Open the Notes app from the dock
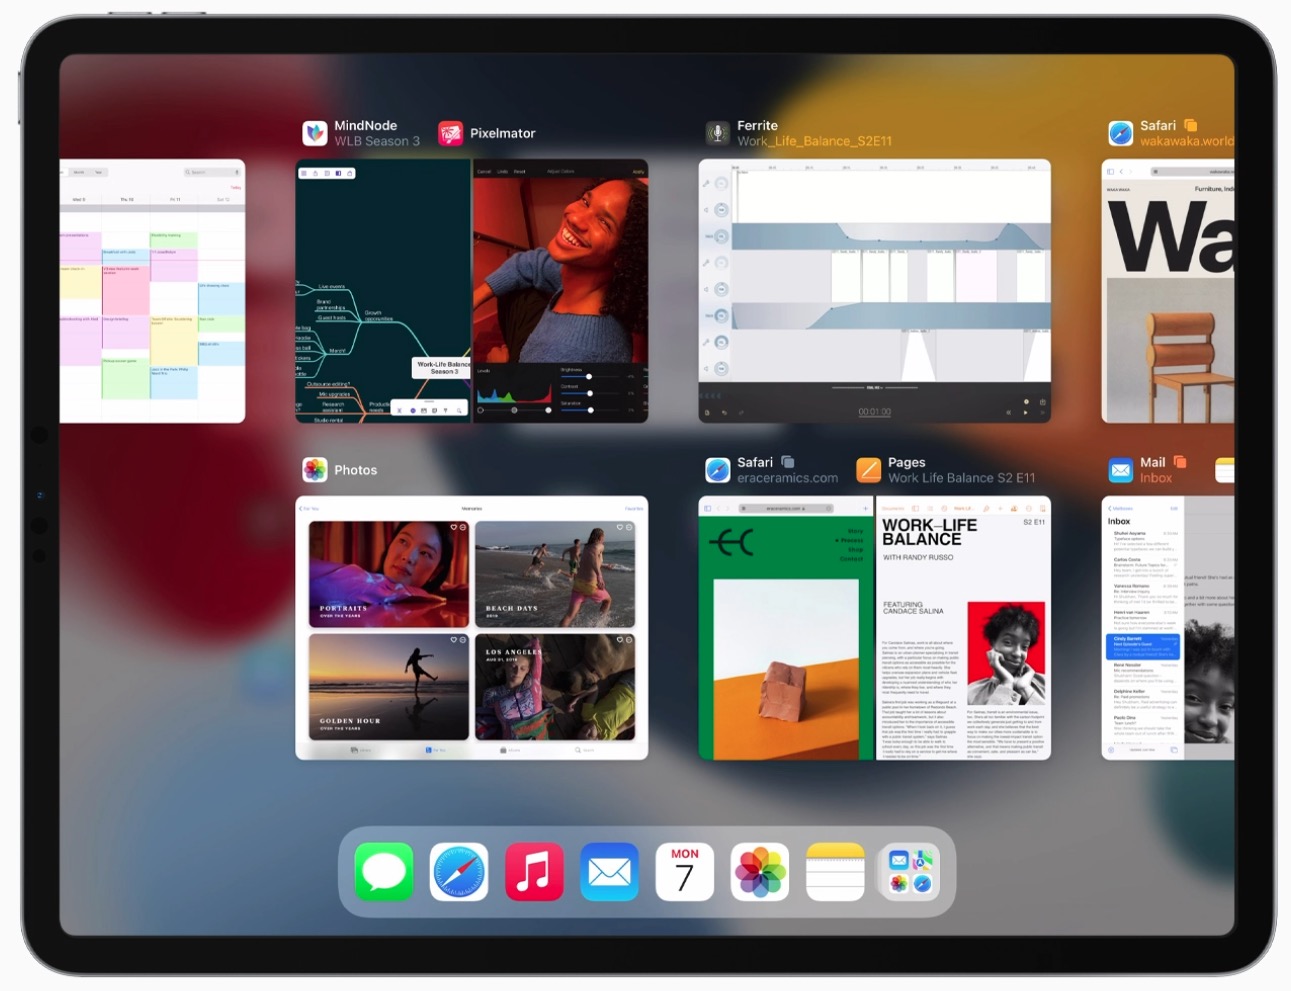Viewport: 1291px width, 991px height. pos(835,871)
